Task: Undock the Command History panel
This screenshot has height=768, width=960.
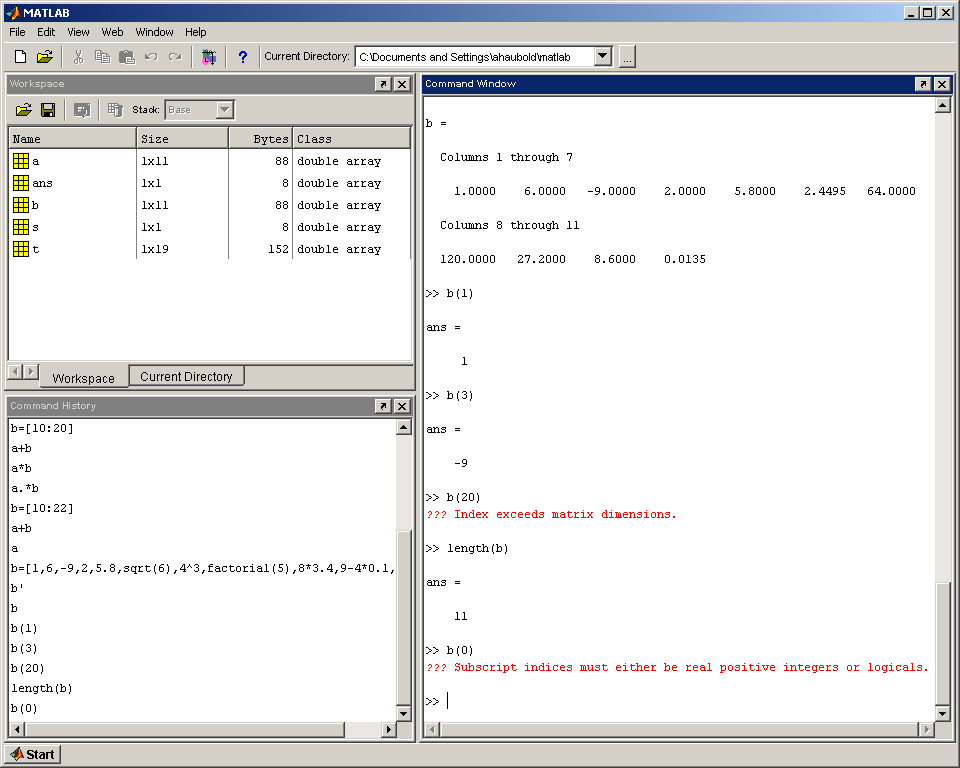Action: click(383, 406)
